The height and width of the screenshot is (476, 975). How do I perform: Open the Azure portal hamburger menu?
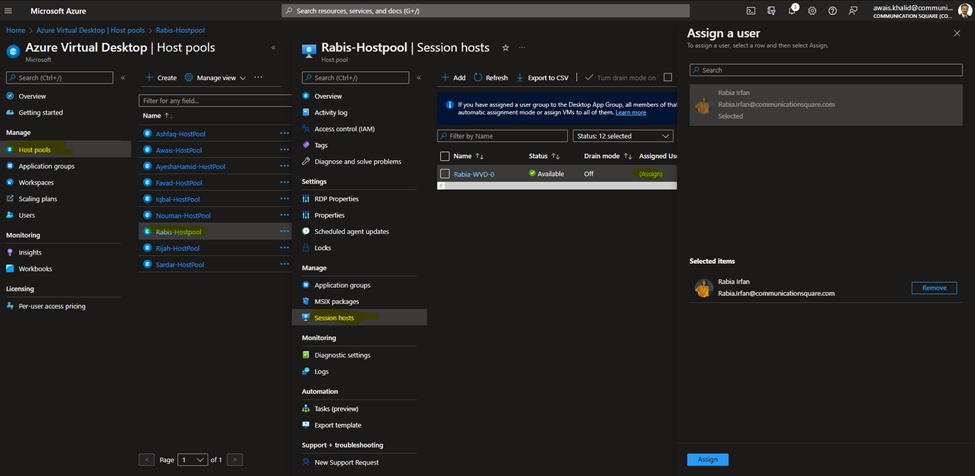click(x=8, y=11)
